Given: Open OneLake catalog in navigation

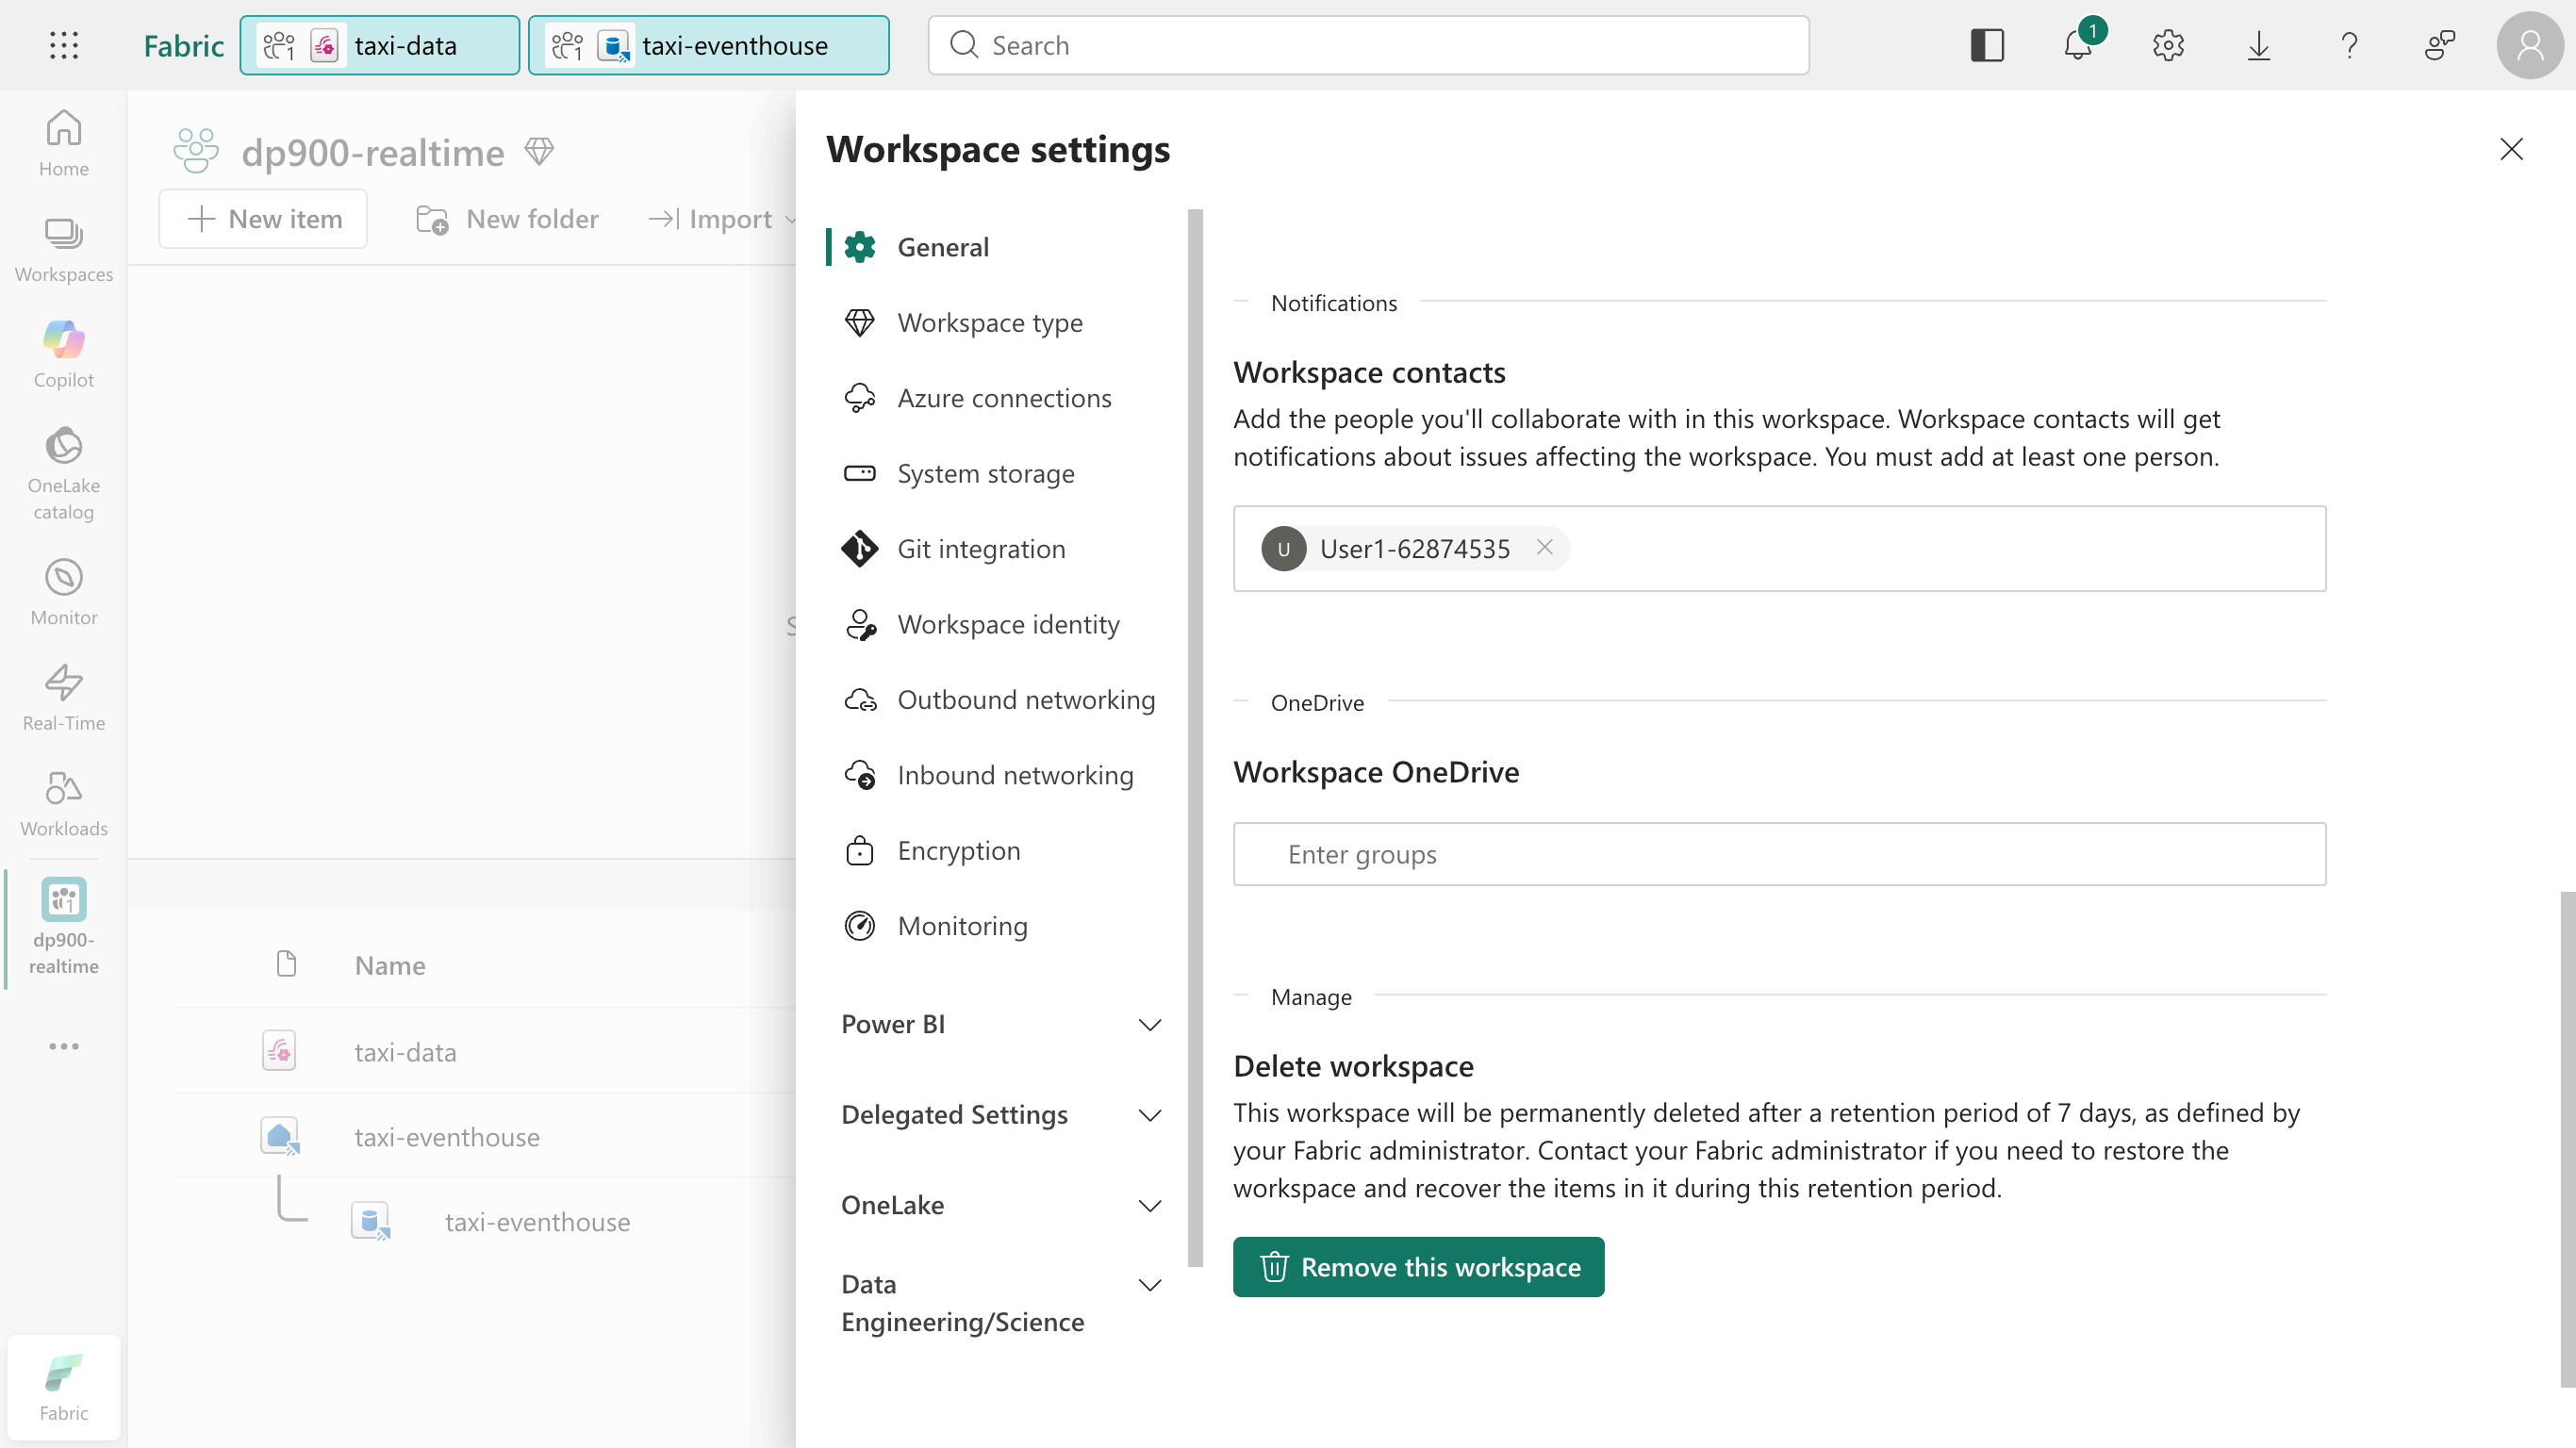Looking at the screenshot, I should [64, 474].
